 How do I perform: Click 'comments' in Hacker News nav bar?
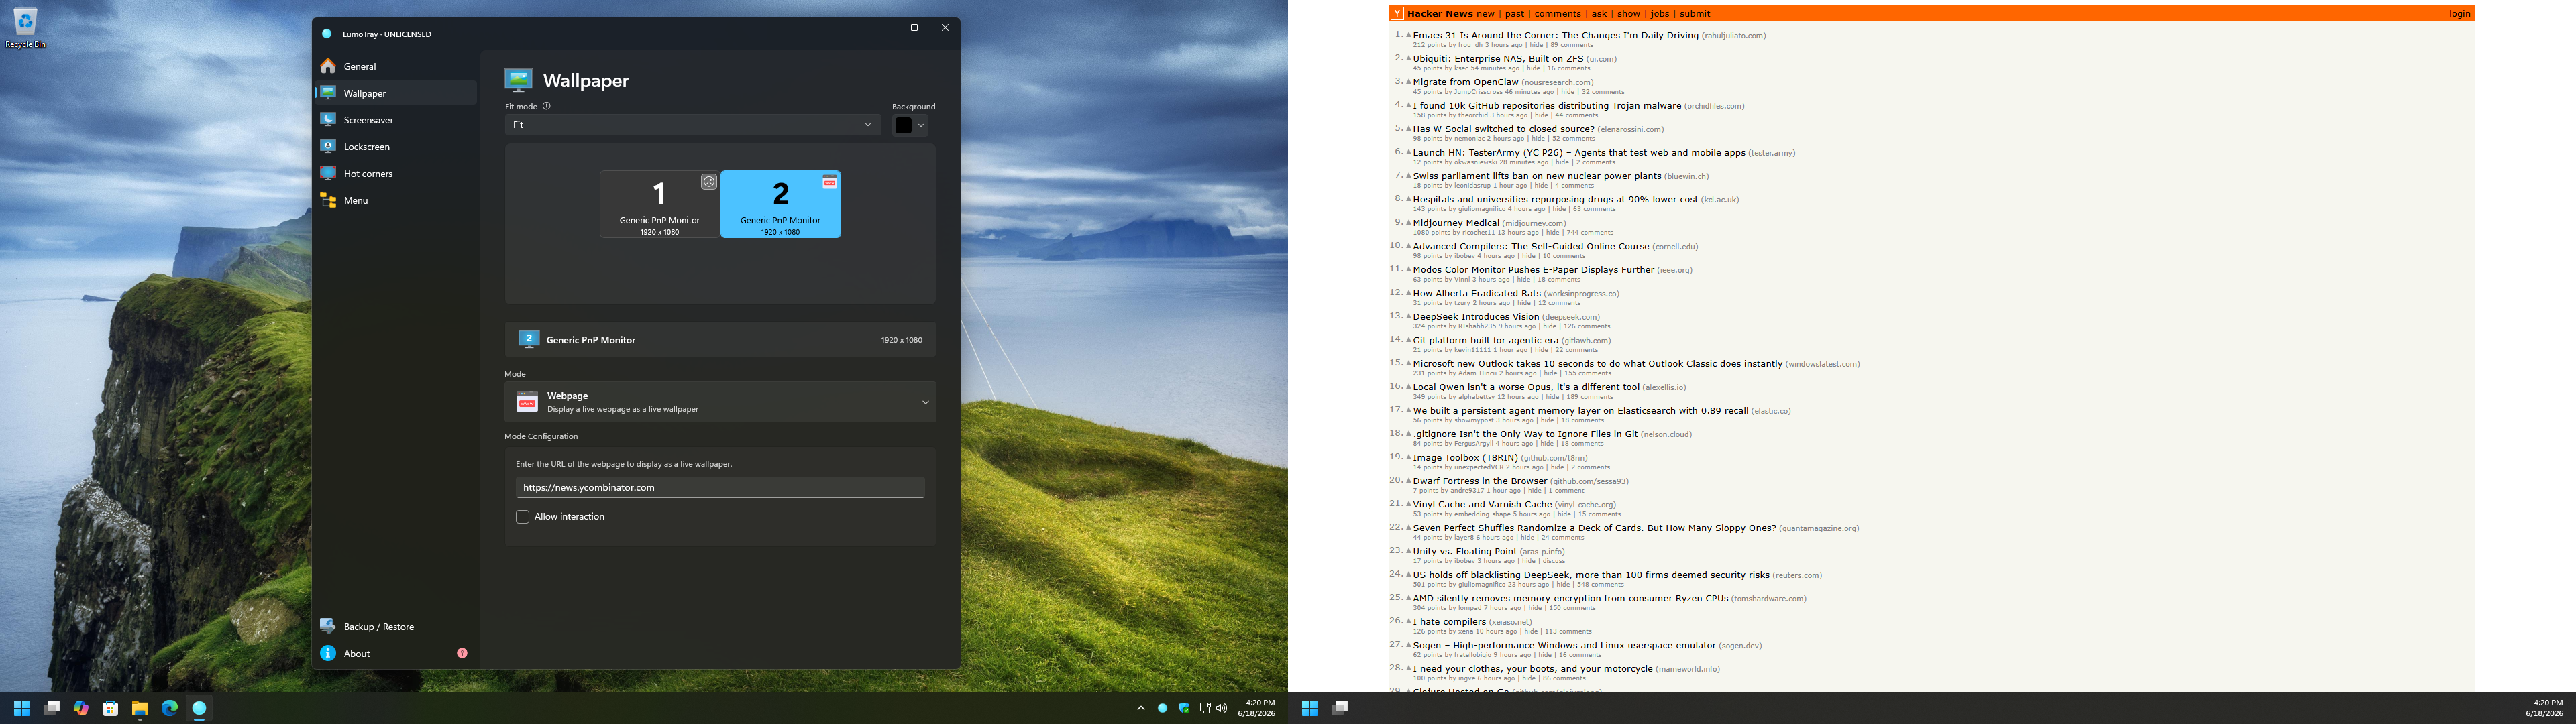pos(1558,14)
